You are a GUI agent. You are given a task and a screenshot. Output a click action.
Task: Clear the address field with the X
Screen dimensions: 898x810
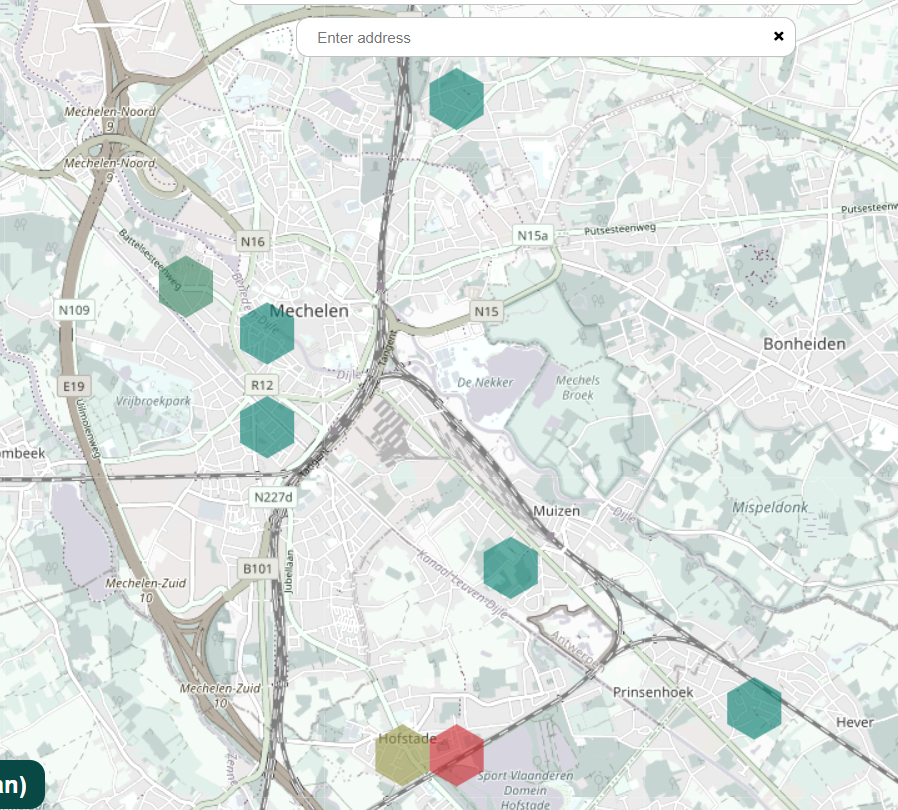pos(778,36)
